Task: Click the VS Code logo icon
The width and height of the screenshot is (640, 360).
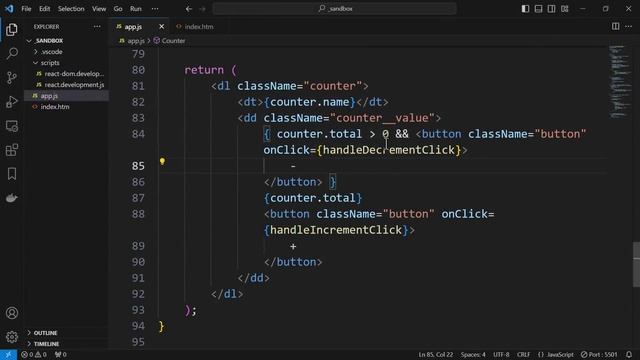Action: 9,9
